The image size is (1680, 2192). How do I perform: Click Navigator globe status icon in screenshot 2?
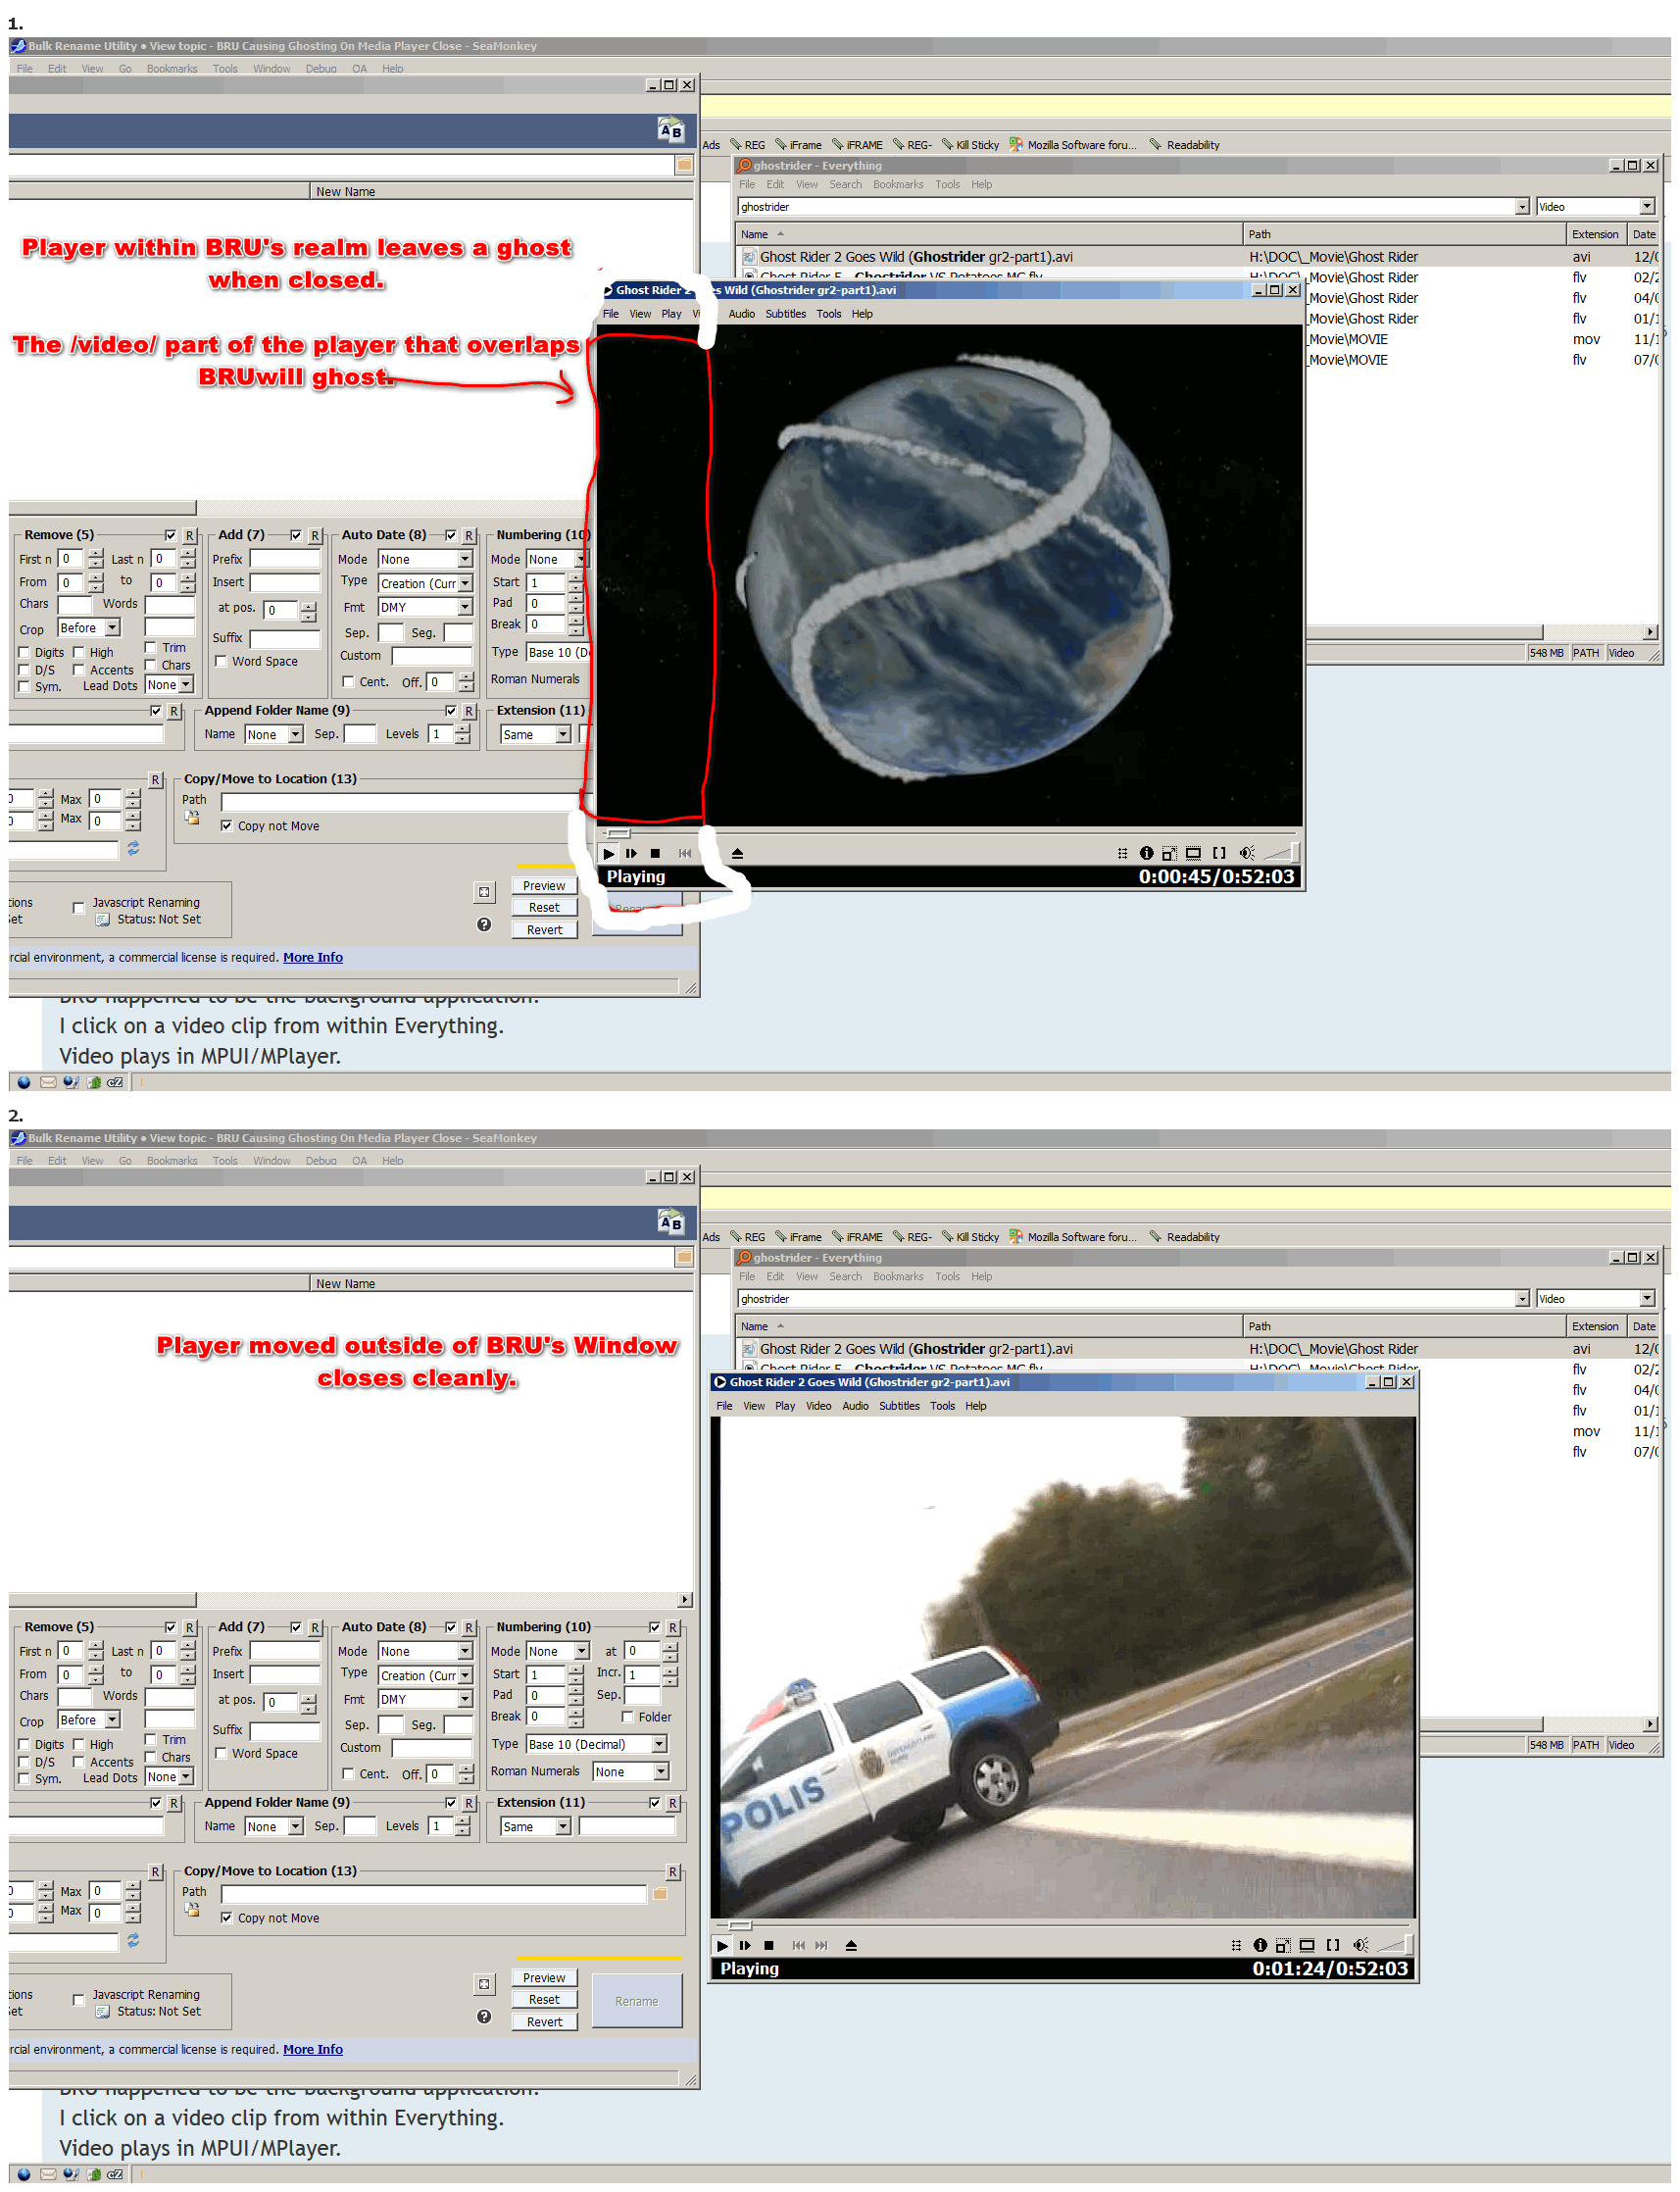[x=24, y=2174]
